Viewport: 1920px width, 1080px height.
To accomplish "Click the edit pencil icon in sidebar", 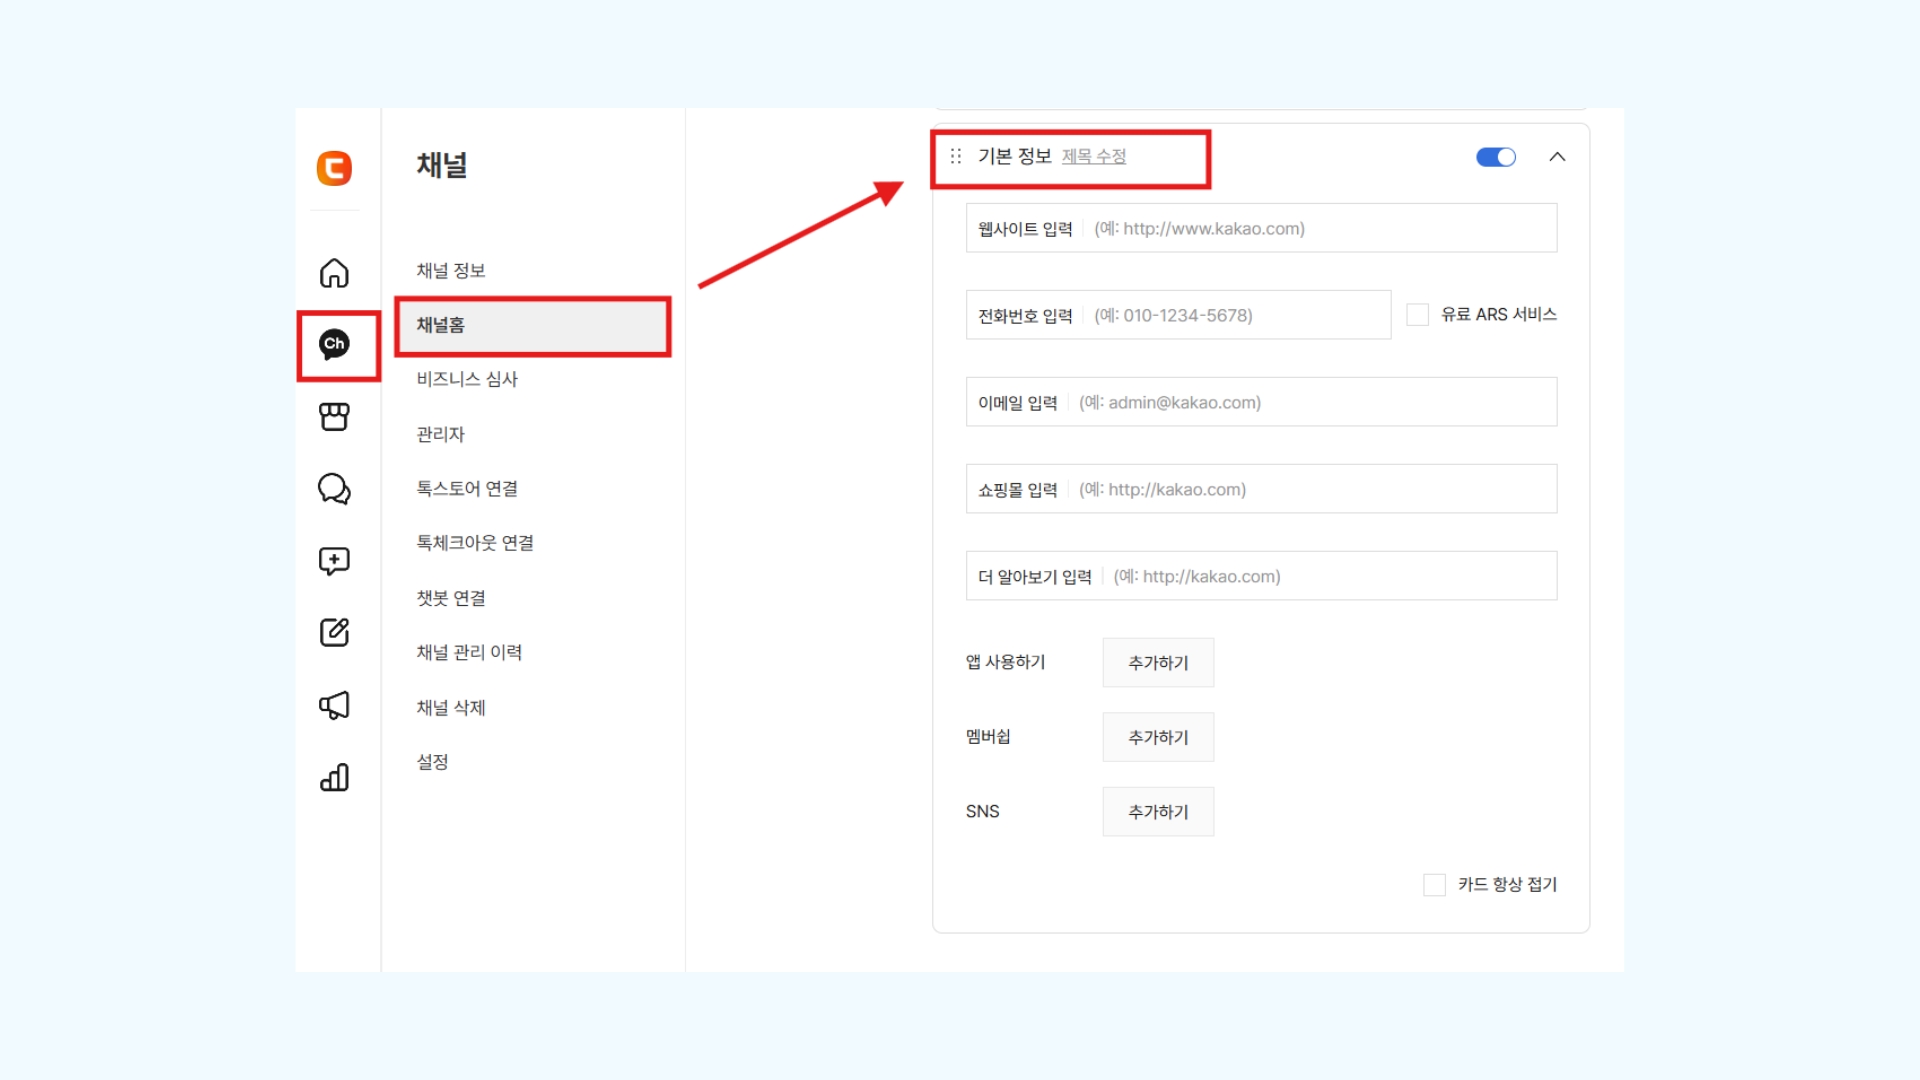I will click(x=334, y=632).
